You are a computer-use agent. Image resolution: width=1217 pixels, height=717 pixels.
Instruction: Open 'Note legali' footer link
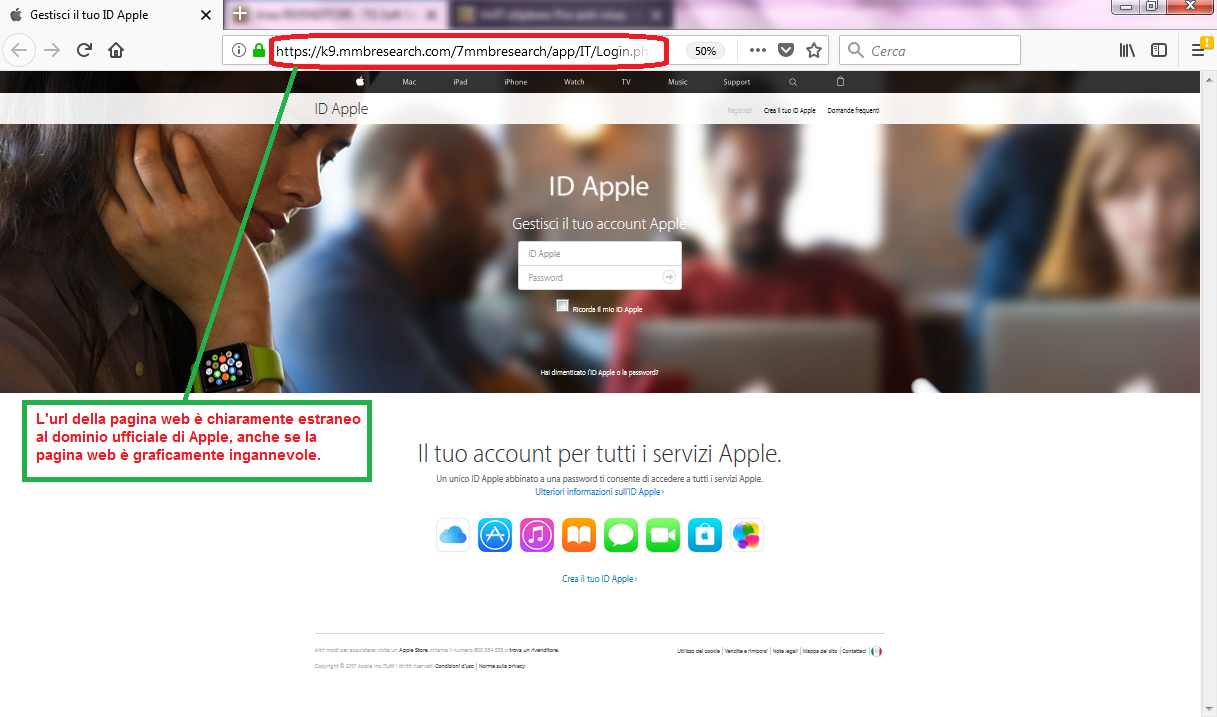click(785, 651)
